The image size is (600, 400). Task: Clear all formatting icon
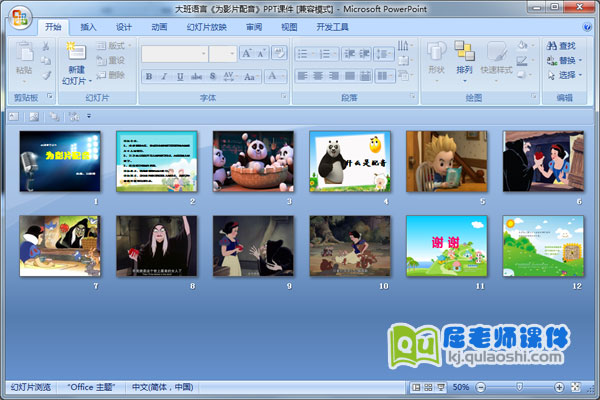pos(279,53)
